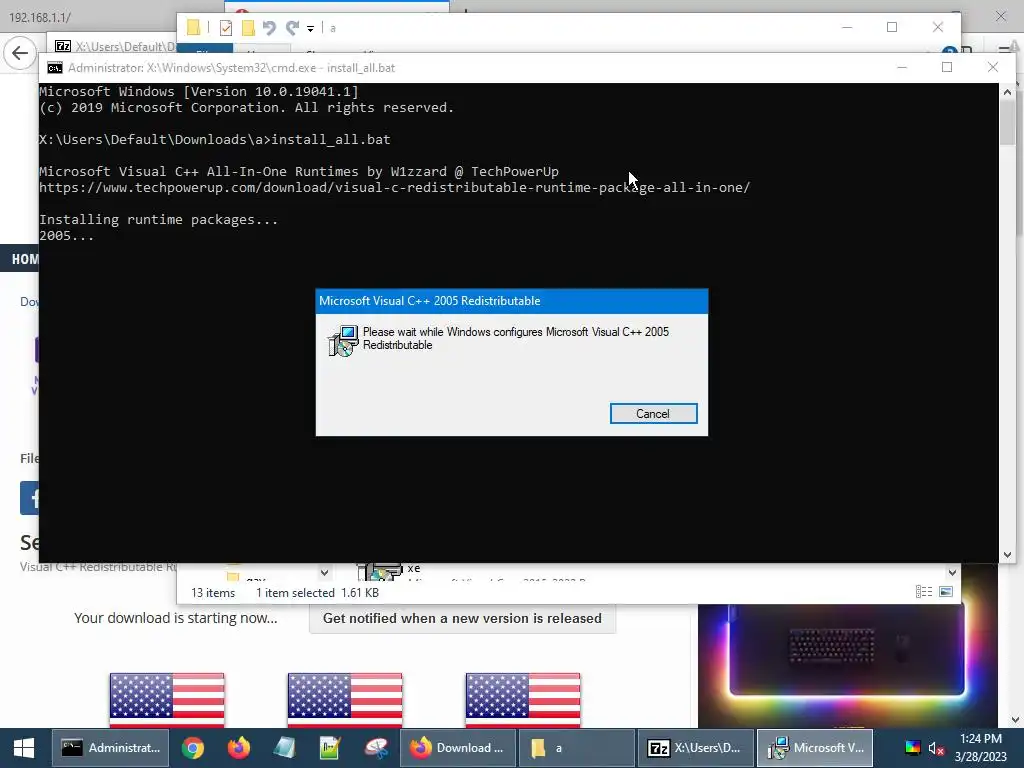Click the browser back arrow button
The height and width of the screenshot is (768, 1024).
point(20,53)
